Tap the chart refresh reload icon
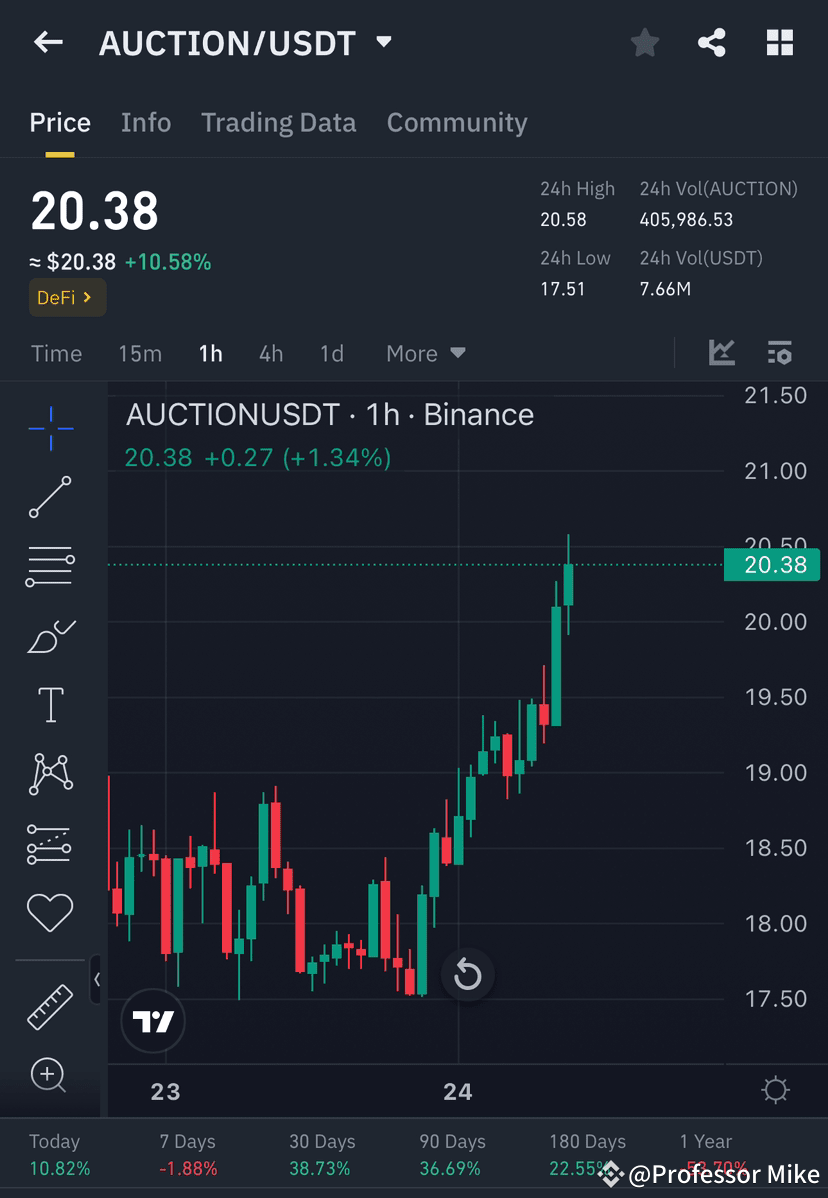Viewport: 828px width, 1198px height. 468,975
